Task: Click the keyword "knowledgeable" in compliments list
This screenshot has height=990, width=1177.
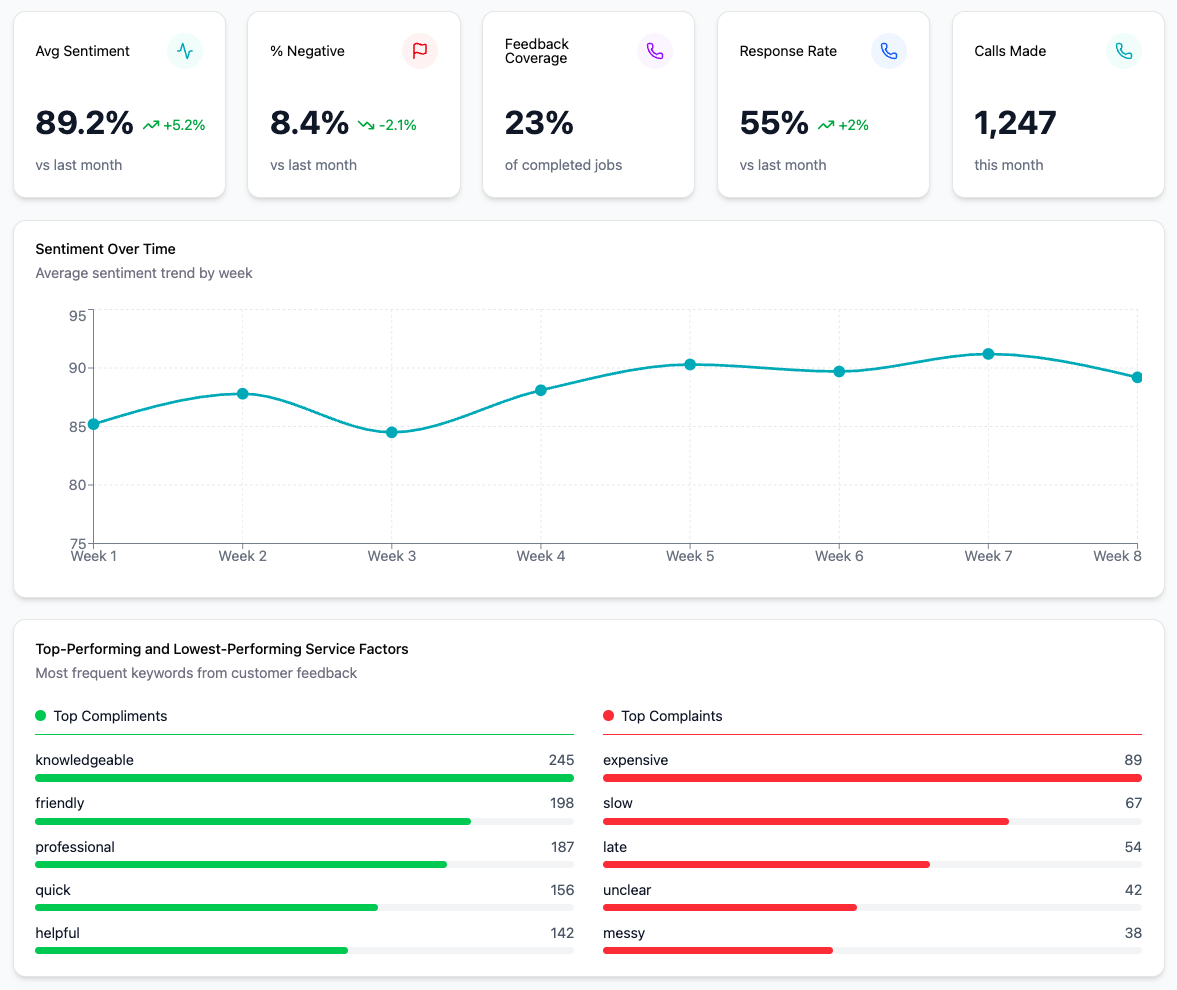Action: click(85, 760)
